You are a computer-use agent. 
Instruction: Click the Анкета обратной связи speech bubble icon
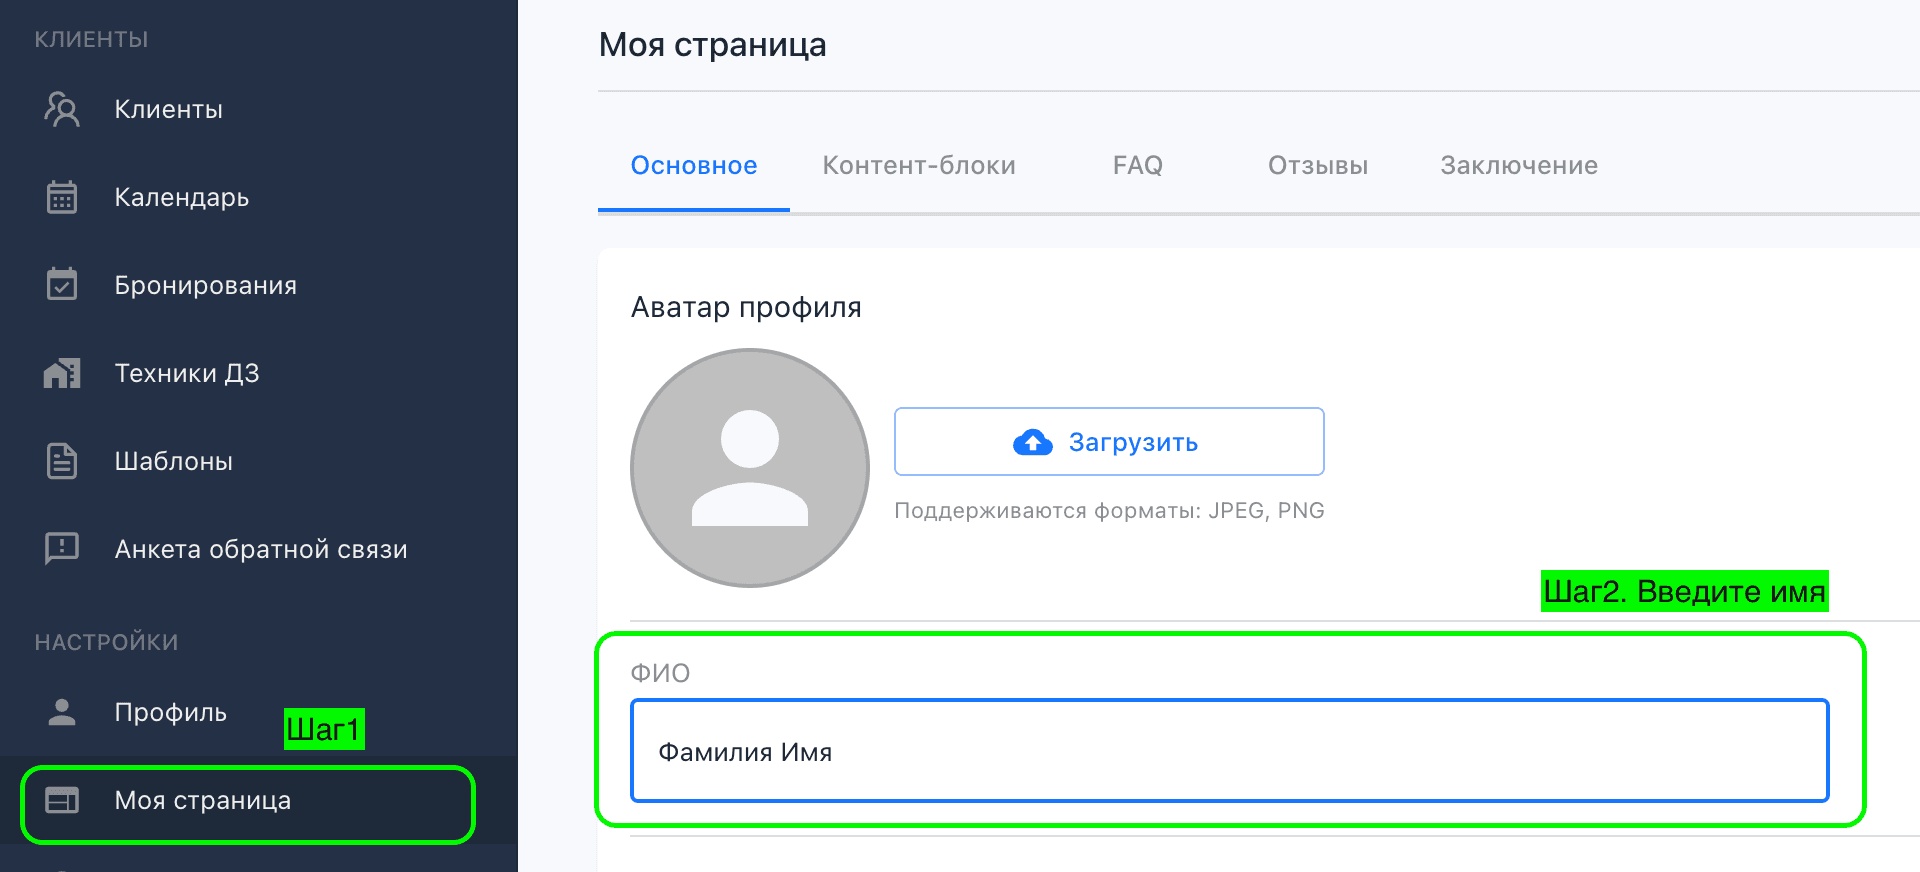[x=62, y=548]
